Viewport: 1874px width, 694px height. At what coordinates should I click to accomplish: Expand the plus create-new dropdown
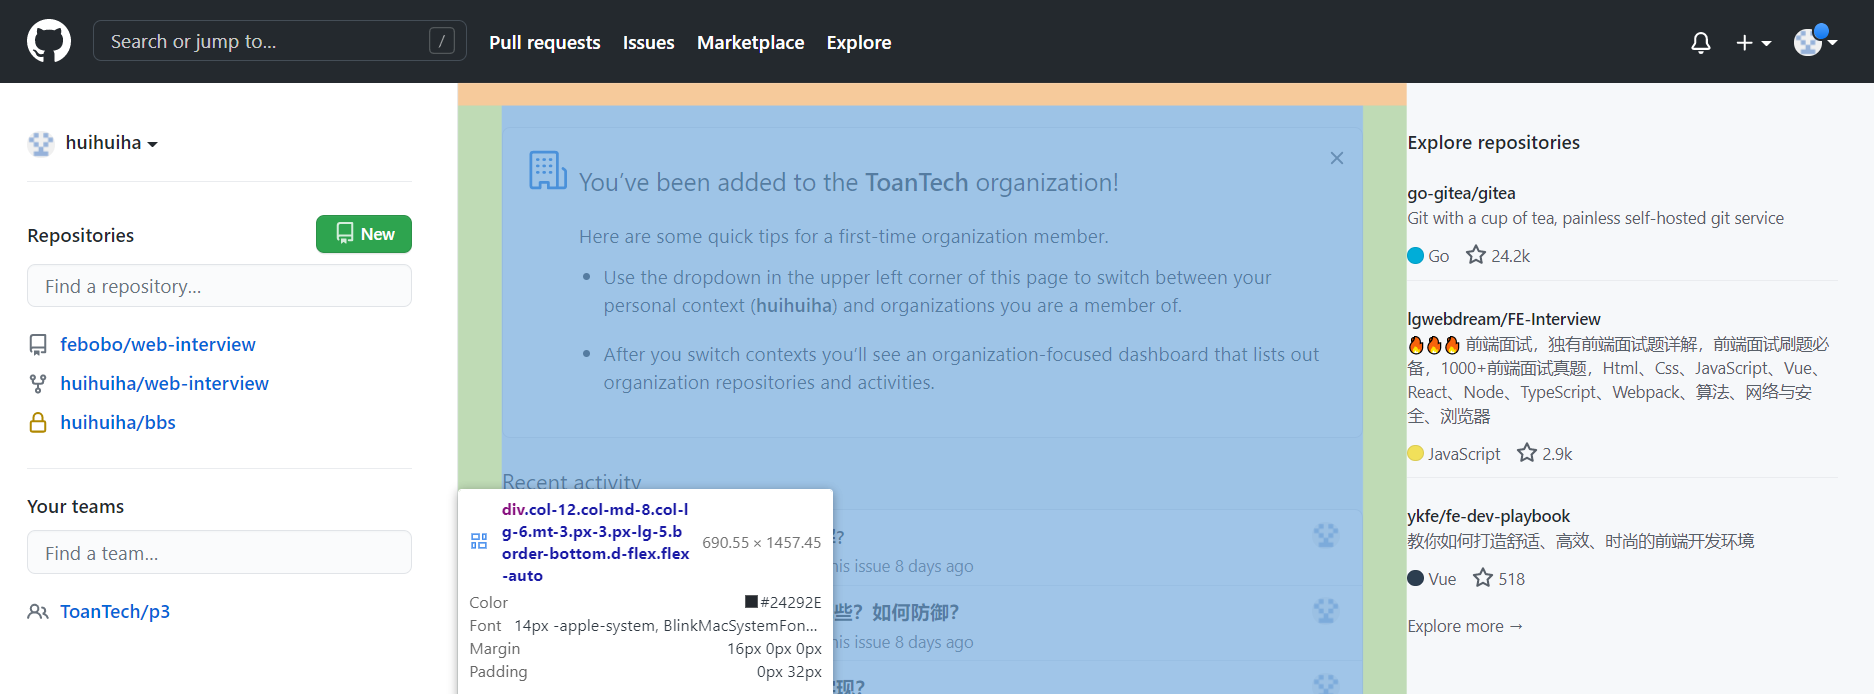tap(1753, 43)
